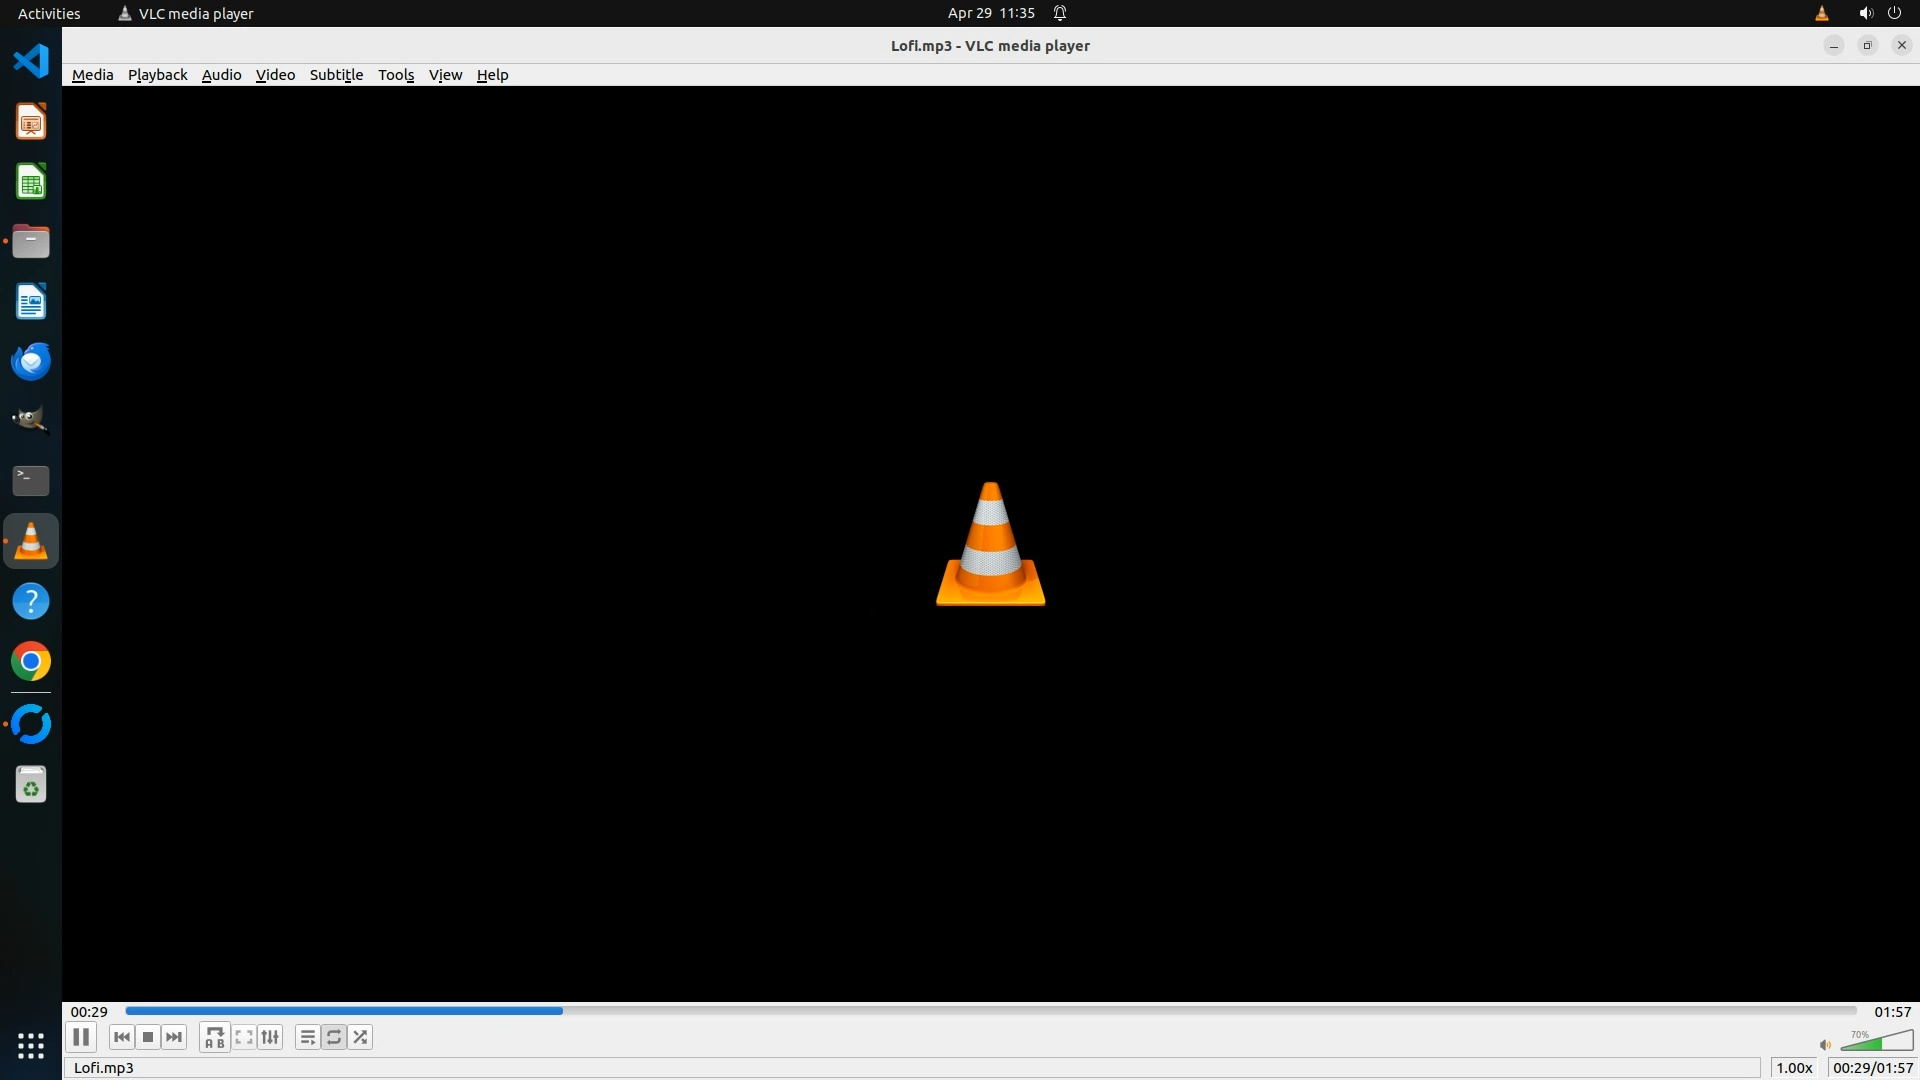Toggle loop repeat mode button

click(334, 1037)
